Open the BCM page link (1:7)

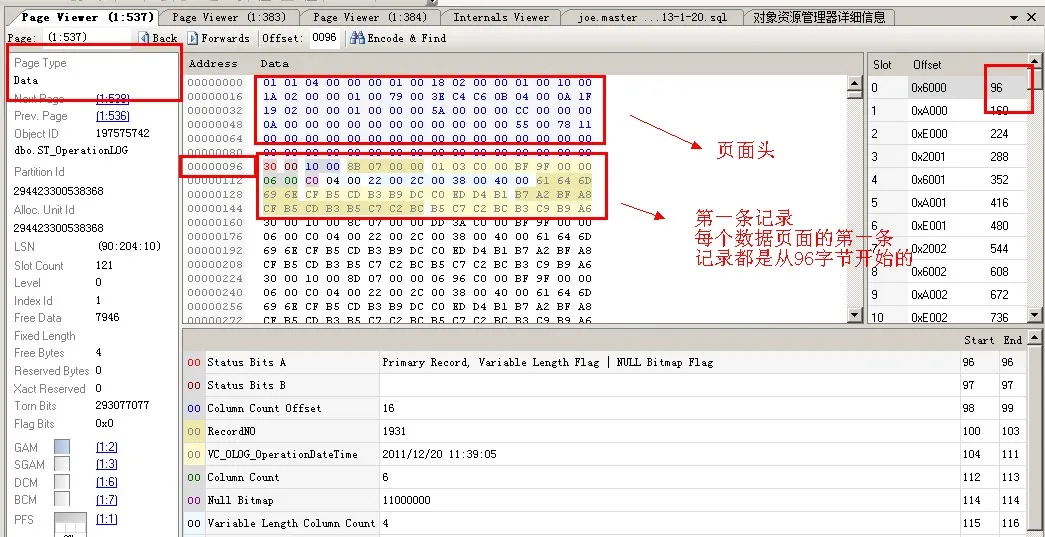107,499
